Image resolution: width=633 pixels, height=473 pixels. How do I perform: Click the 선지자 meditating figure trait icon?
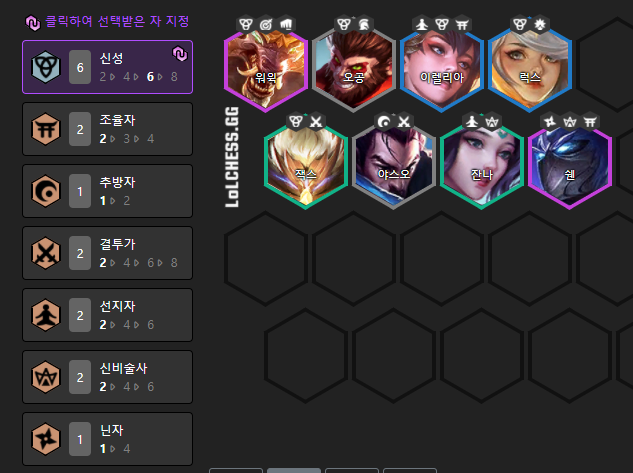click(x=46, y=315)
